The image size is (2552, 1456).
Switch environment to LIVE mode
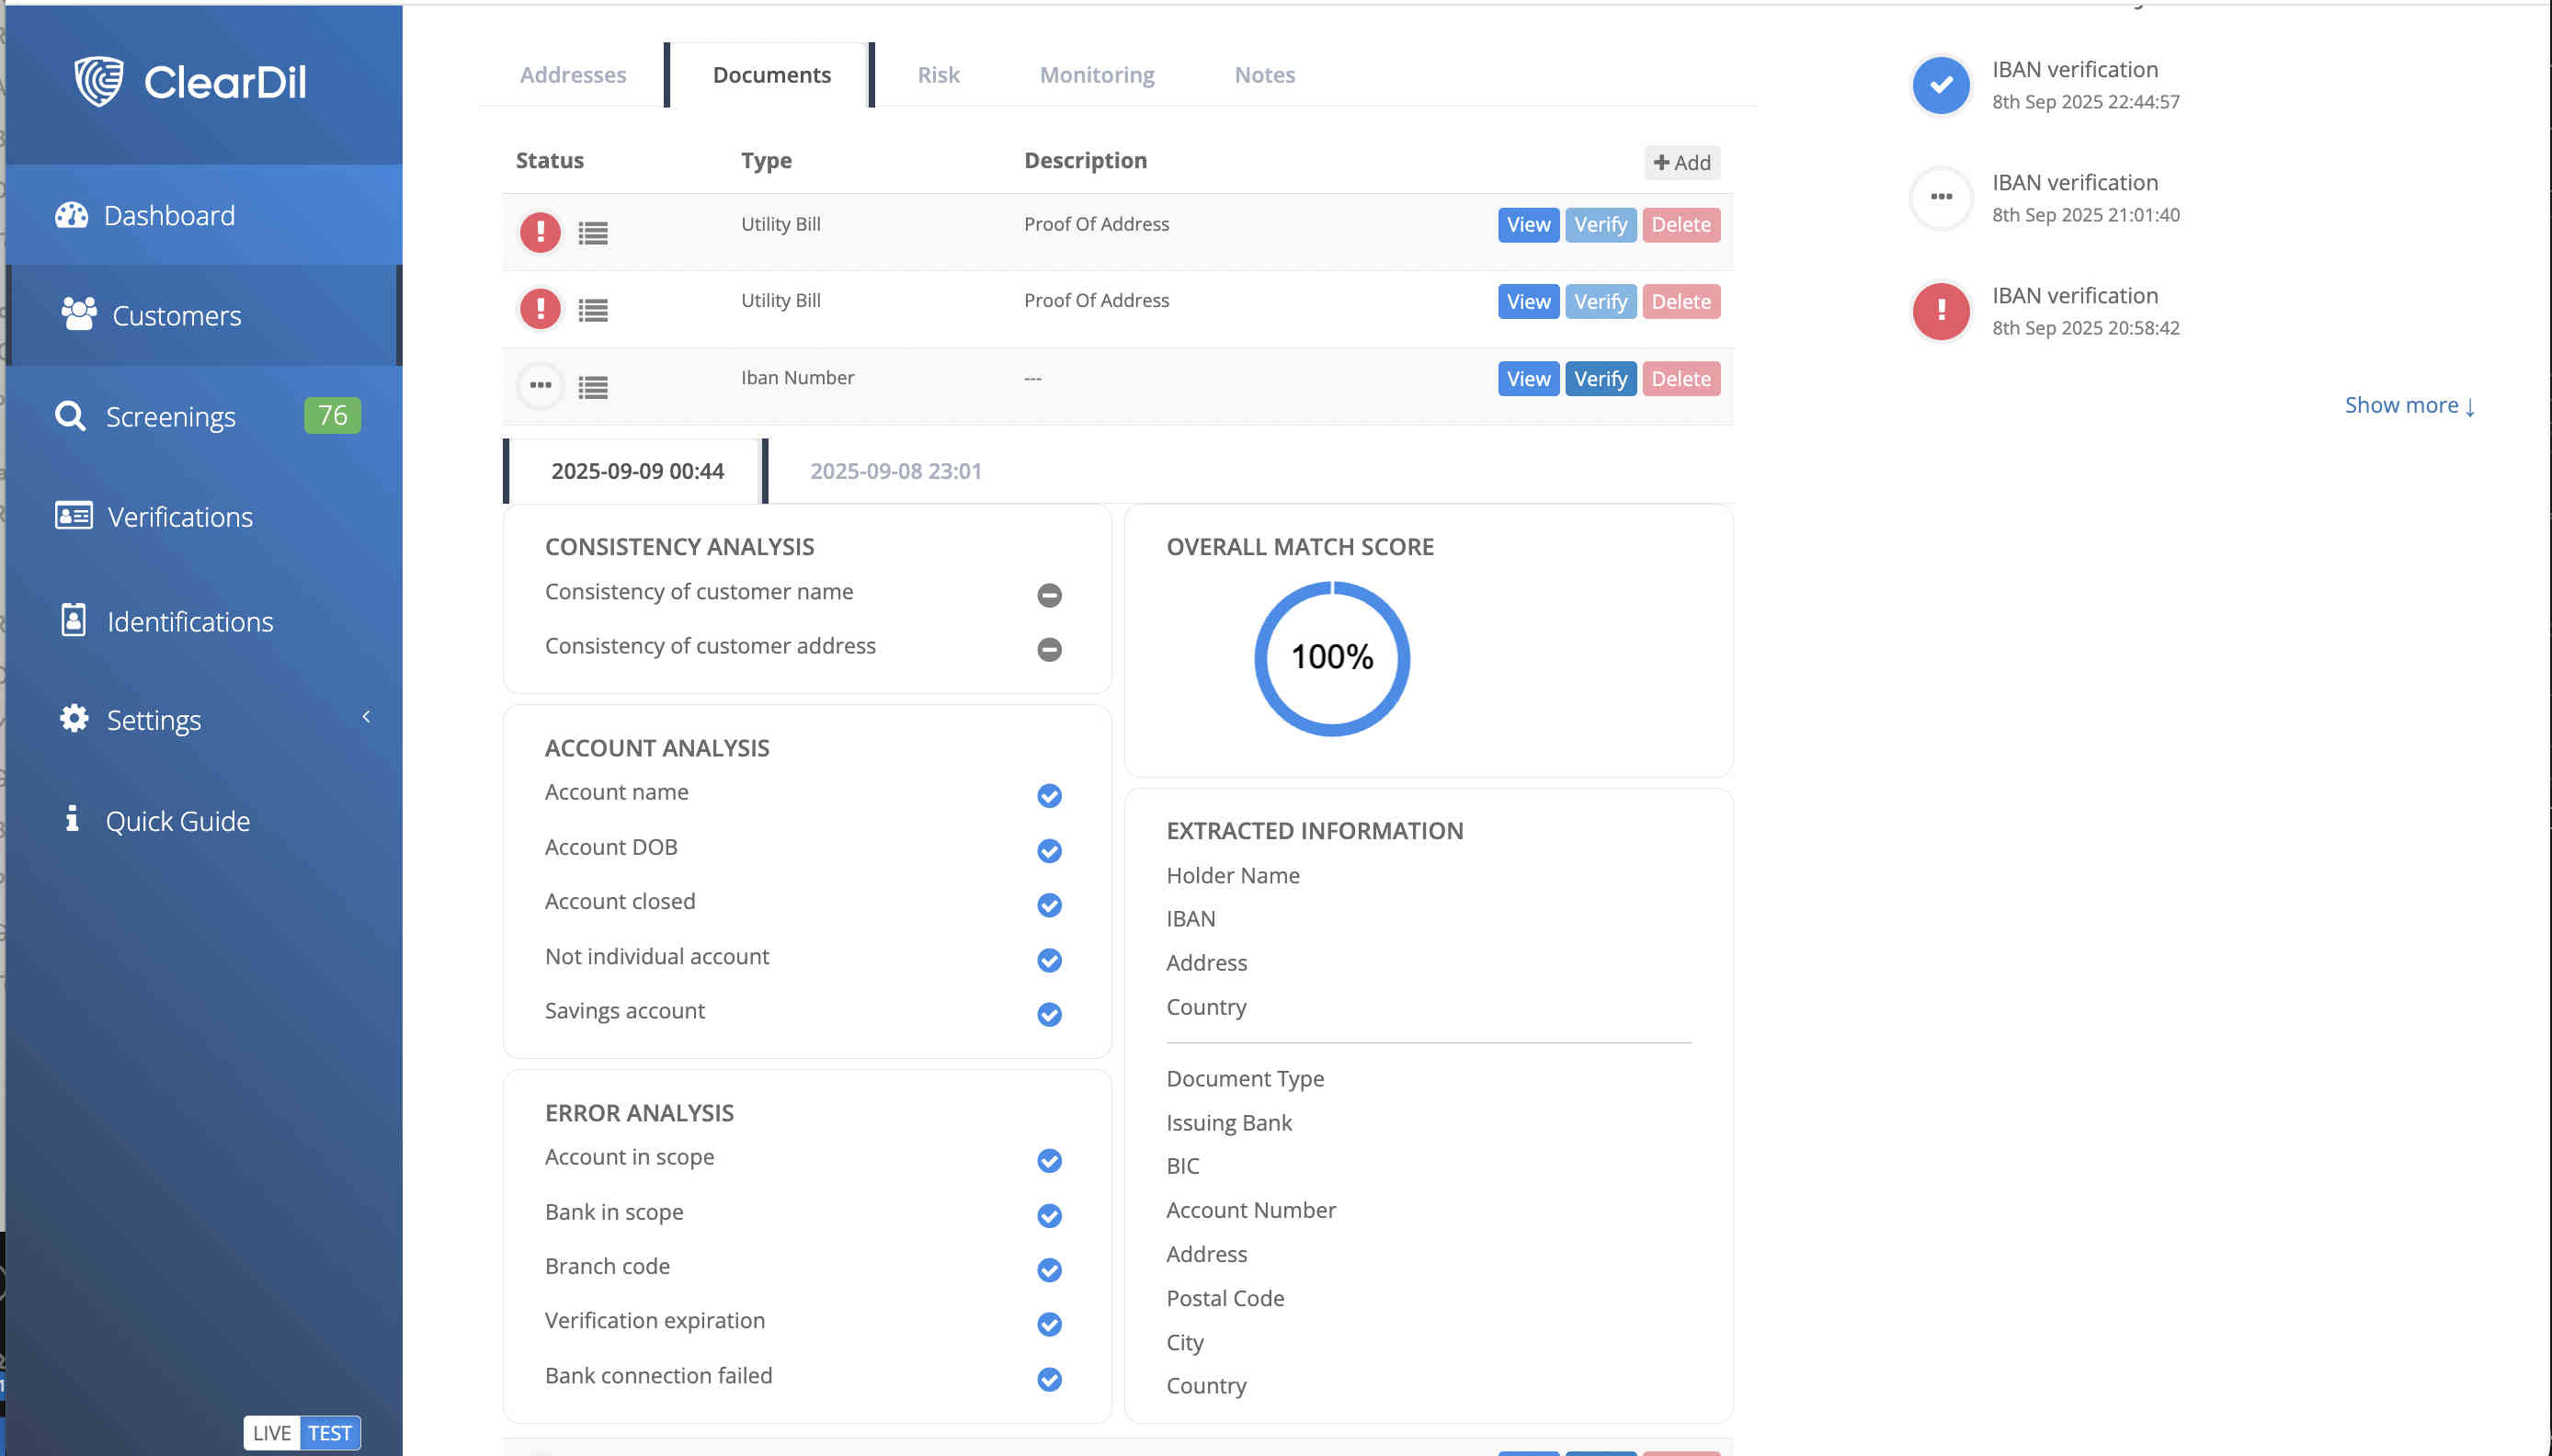pos(271,1432)
